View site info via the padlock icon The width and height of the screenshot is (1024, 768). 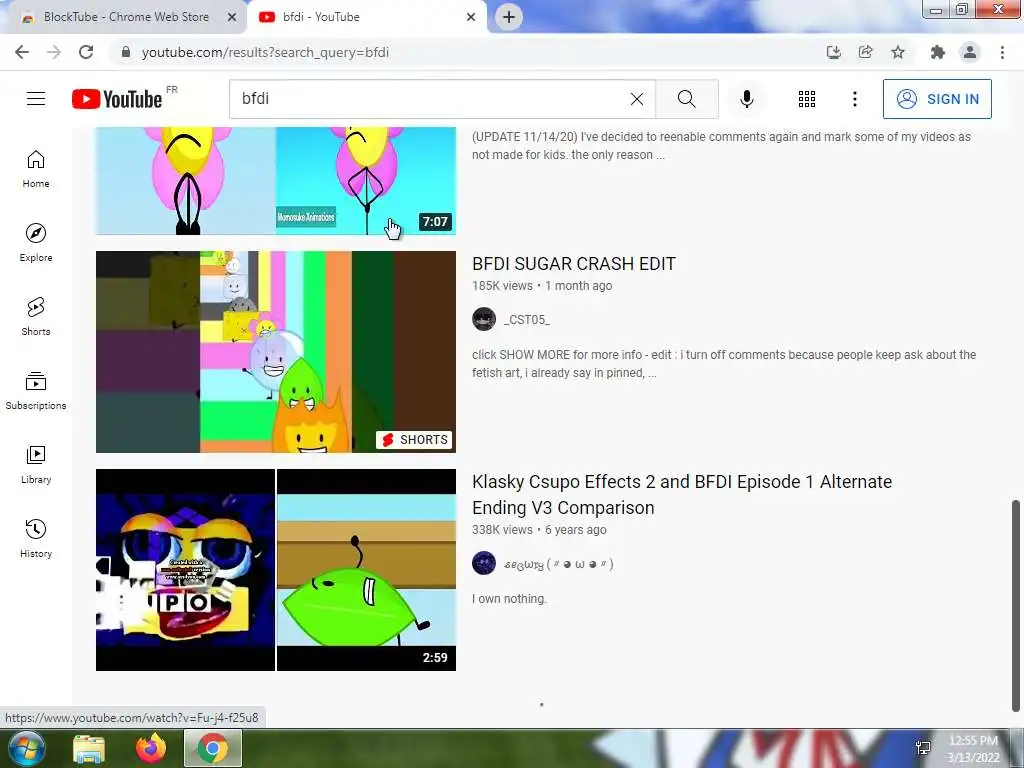click(126, 52)
